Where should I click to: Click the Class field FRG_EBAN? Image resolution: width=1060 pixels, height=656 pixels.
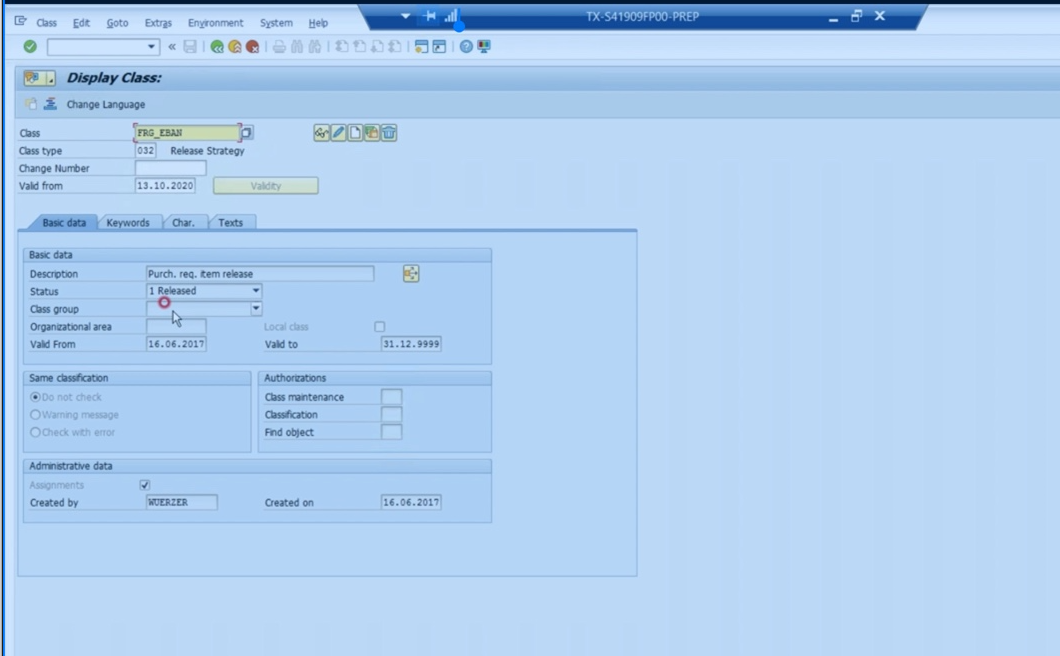(187, 133)
